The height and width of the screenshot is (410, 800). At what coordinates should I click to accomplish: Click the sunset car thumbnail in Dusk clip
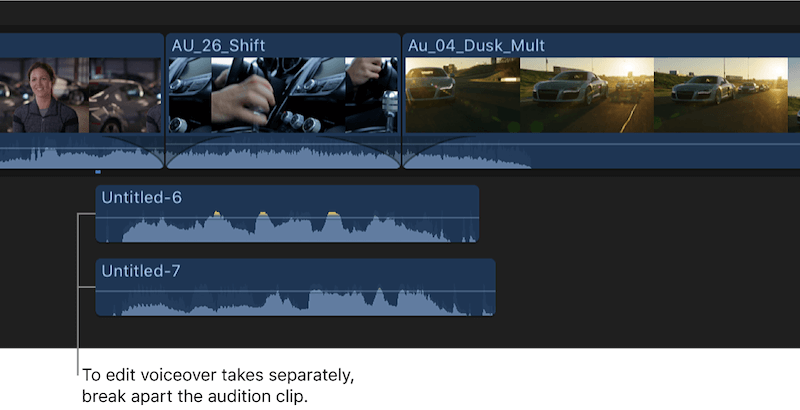tap(587, 95)
